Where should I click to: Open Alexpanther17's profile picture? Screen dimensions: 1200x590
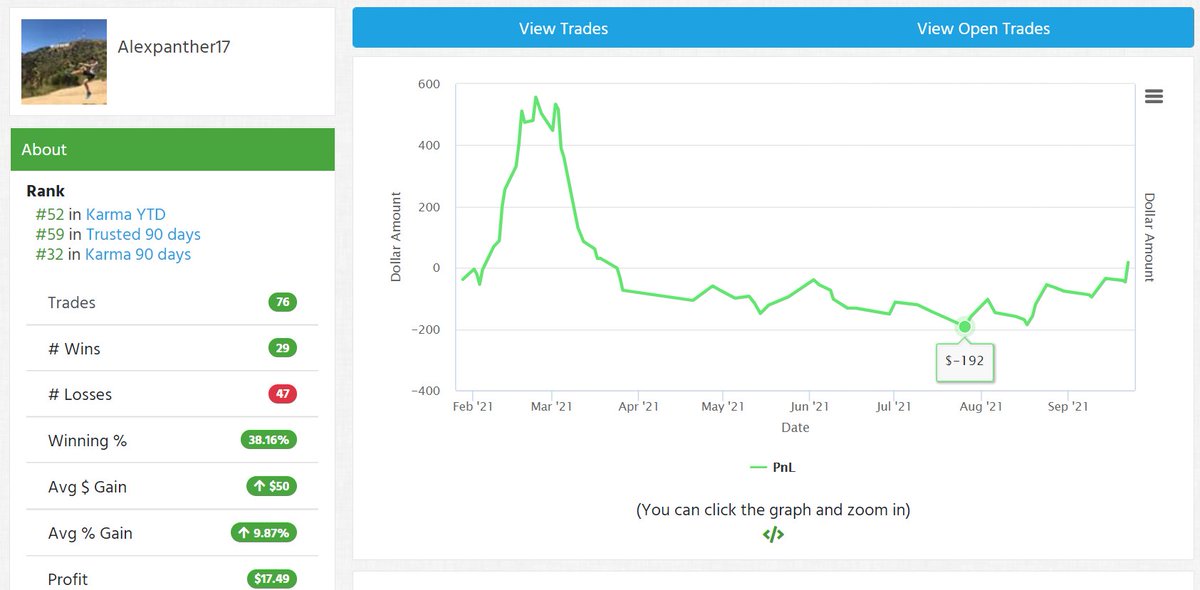64,62
